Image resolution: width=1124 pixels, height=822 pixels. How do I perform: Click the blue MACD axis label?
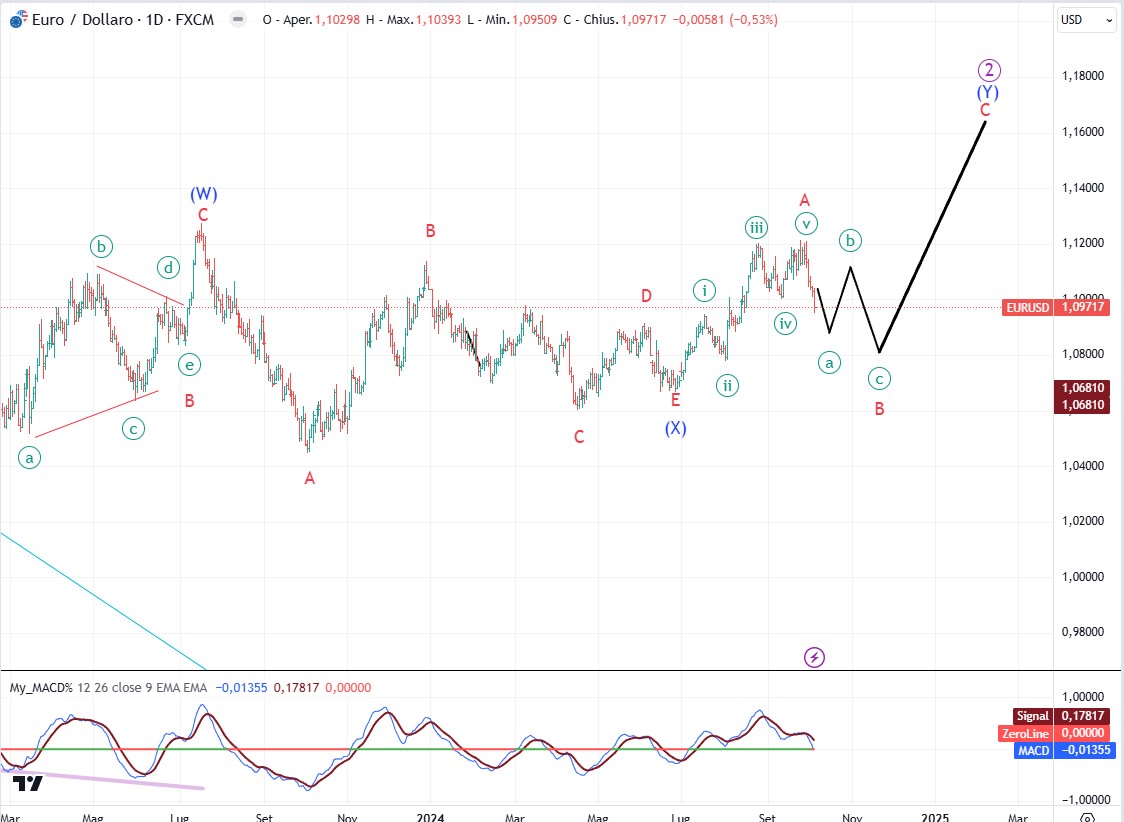pyautogui.click(x=1034, y=750)
